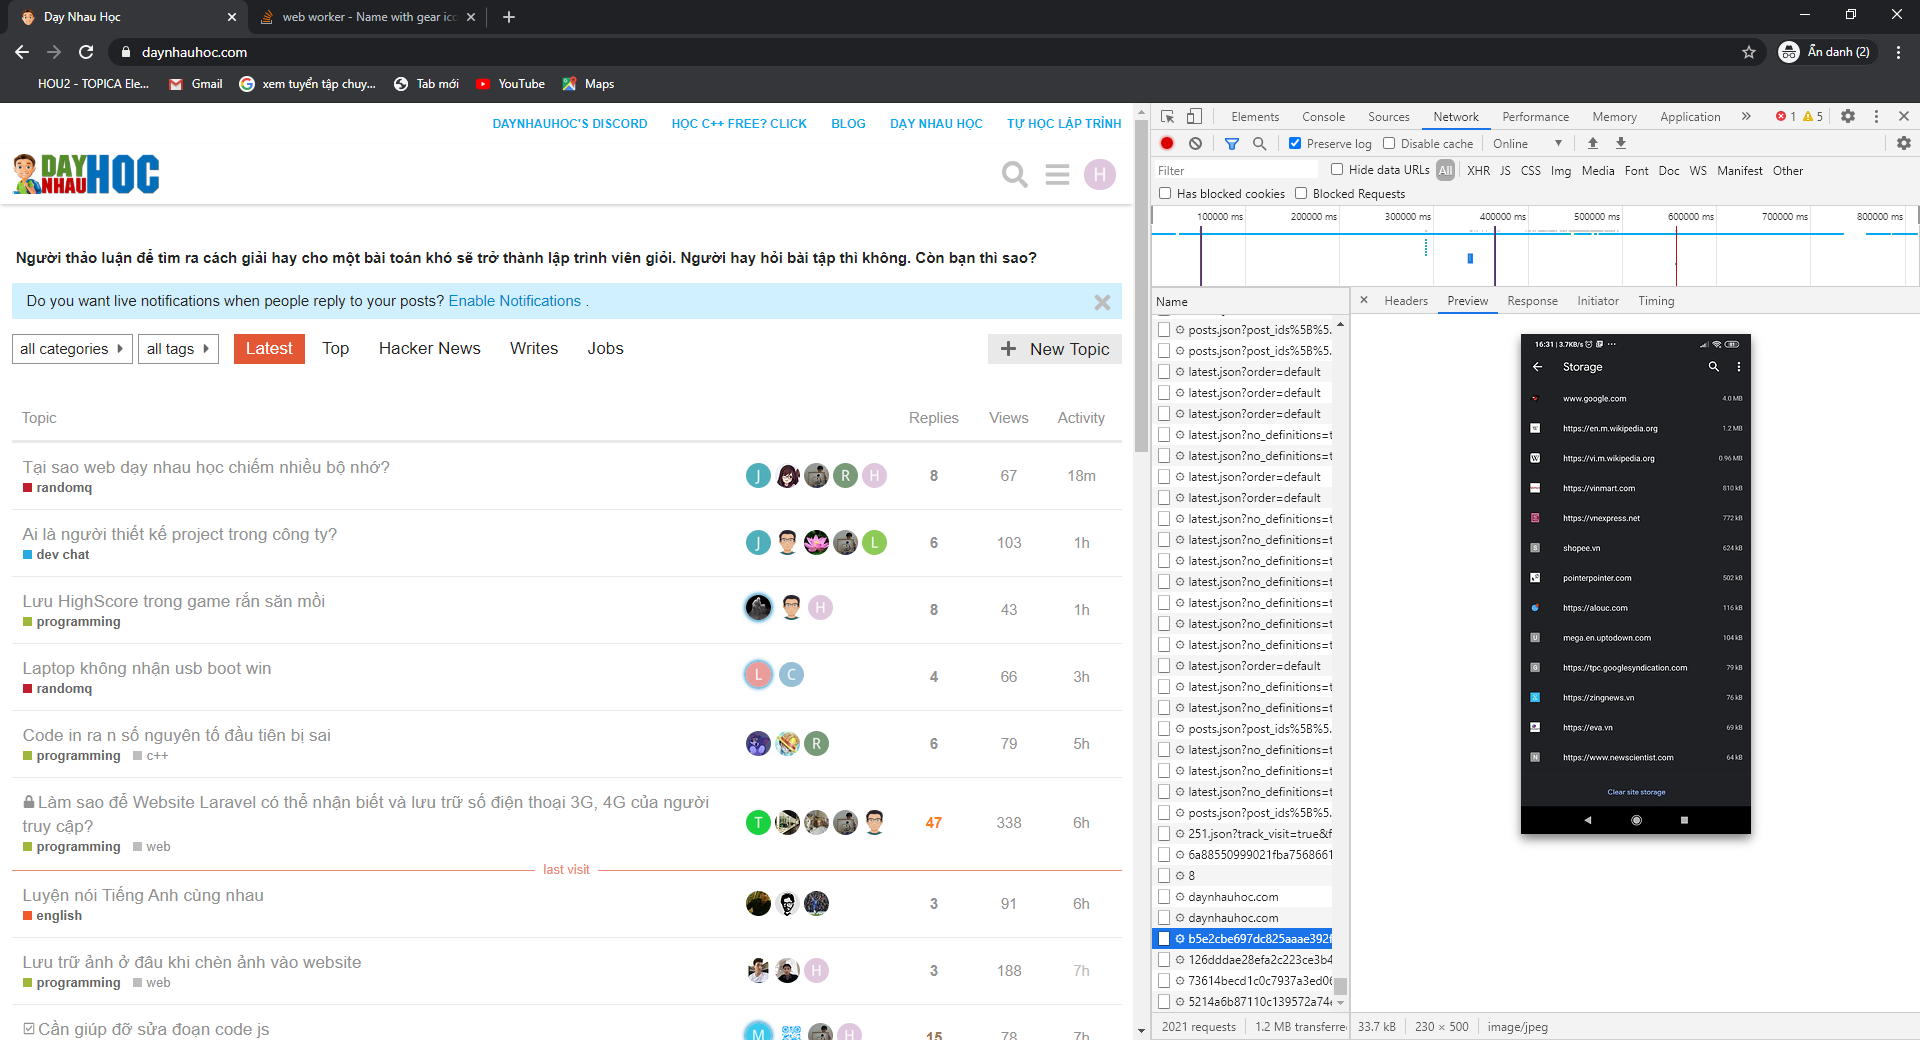Open Chrome three-dot menu
Image resolution: width=1920 pixels, height=1040 pixels.
coord(1898,52)
